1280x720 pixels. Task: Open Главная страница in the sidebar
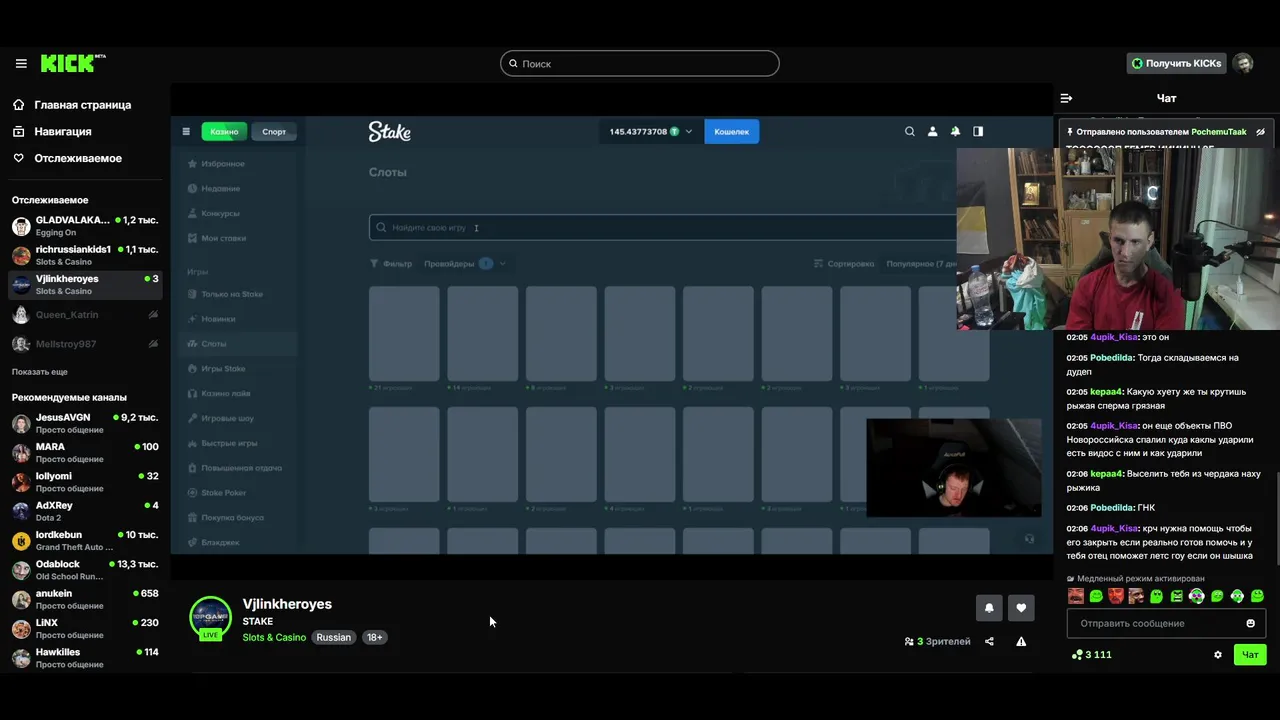83,104
